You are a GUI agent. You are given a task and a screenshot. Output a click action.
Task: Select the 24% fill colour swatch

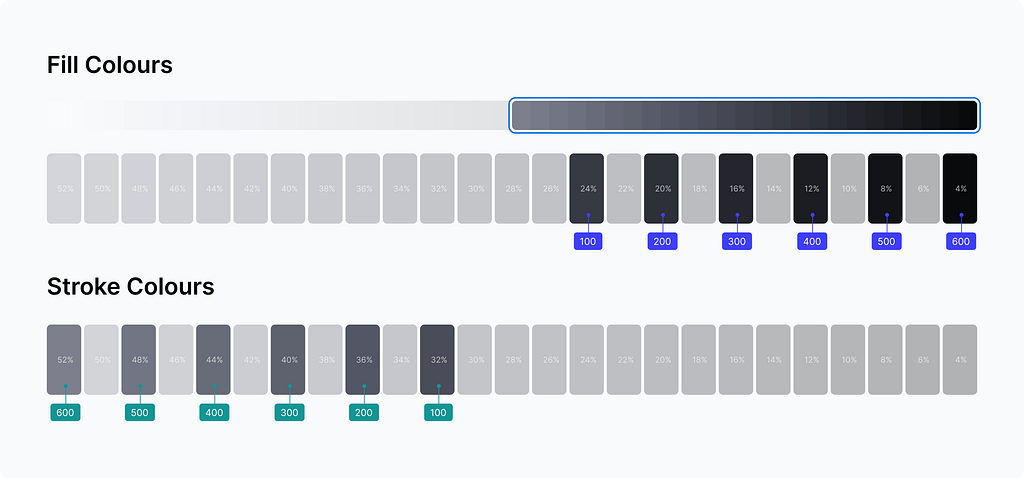(x=587, y=188)
